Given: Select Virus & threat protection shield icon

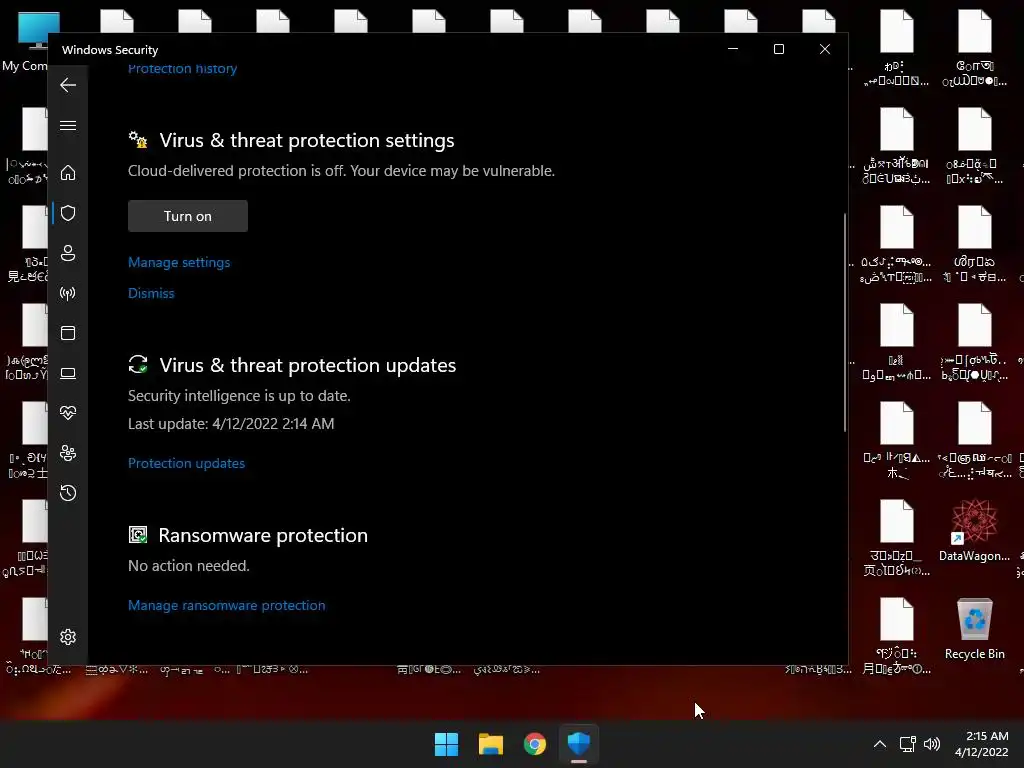Looking at the screenshot, I should pyautogui.click(x=68, y=213).
